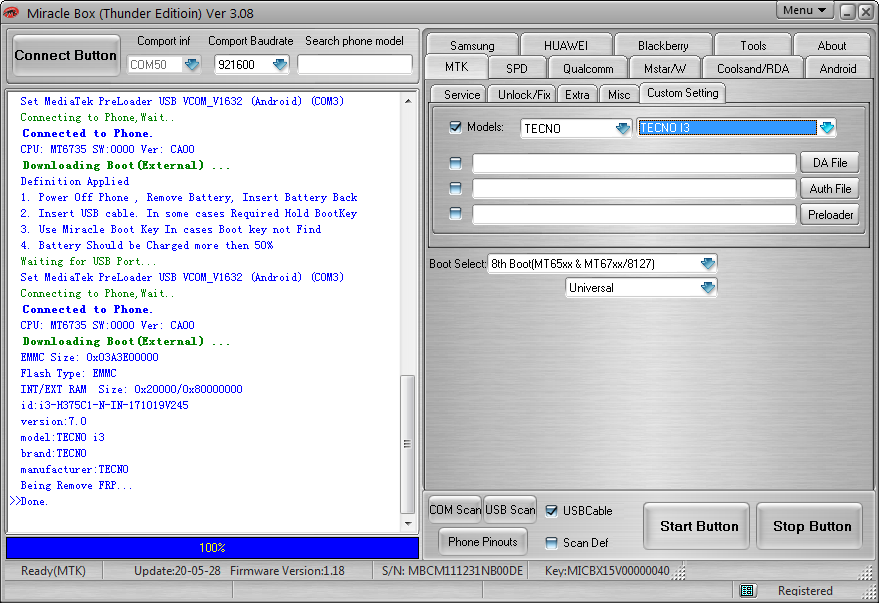Open the Tools tab
The image size is (879, 603).
click(753, 45)
